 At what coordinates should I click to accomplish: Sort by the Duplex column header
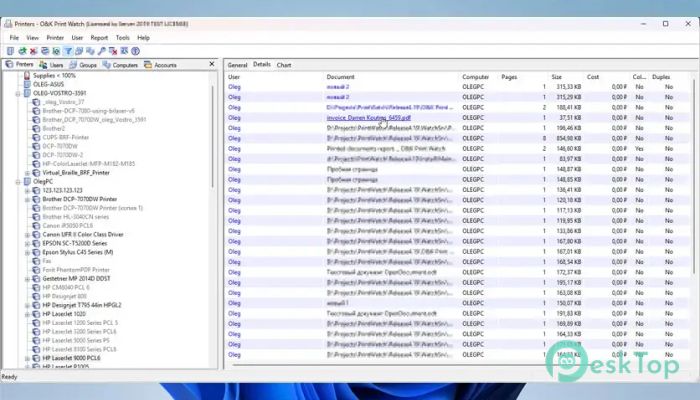[661, 77]
